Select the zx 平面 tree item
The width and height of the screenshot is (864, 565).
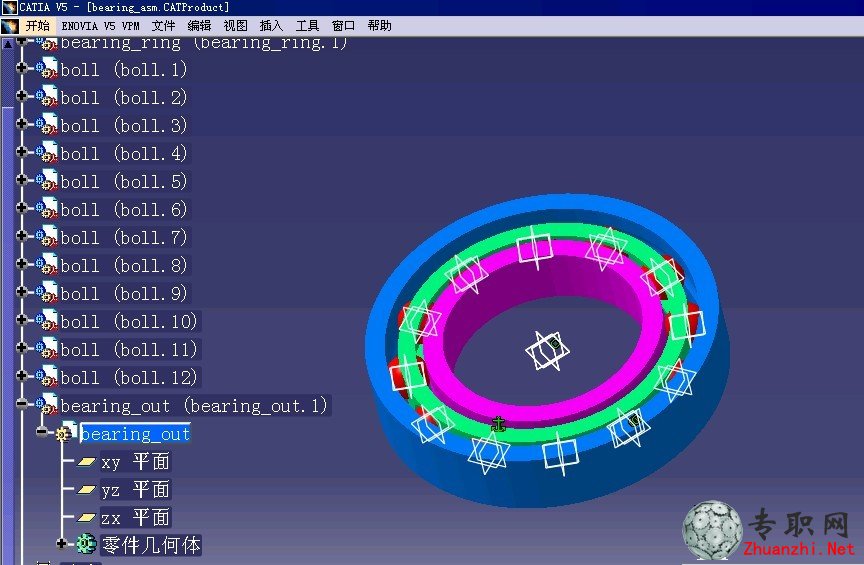coord(135,518)
